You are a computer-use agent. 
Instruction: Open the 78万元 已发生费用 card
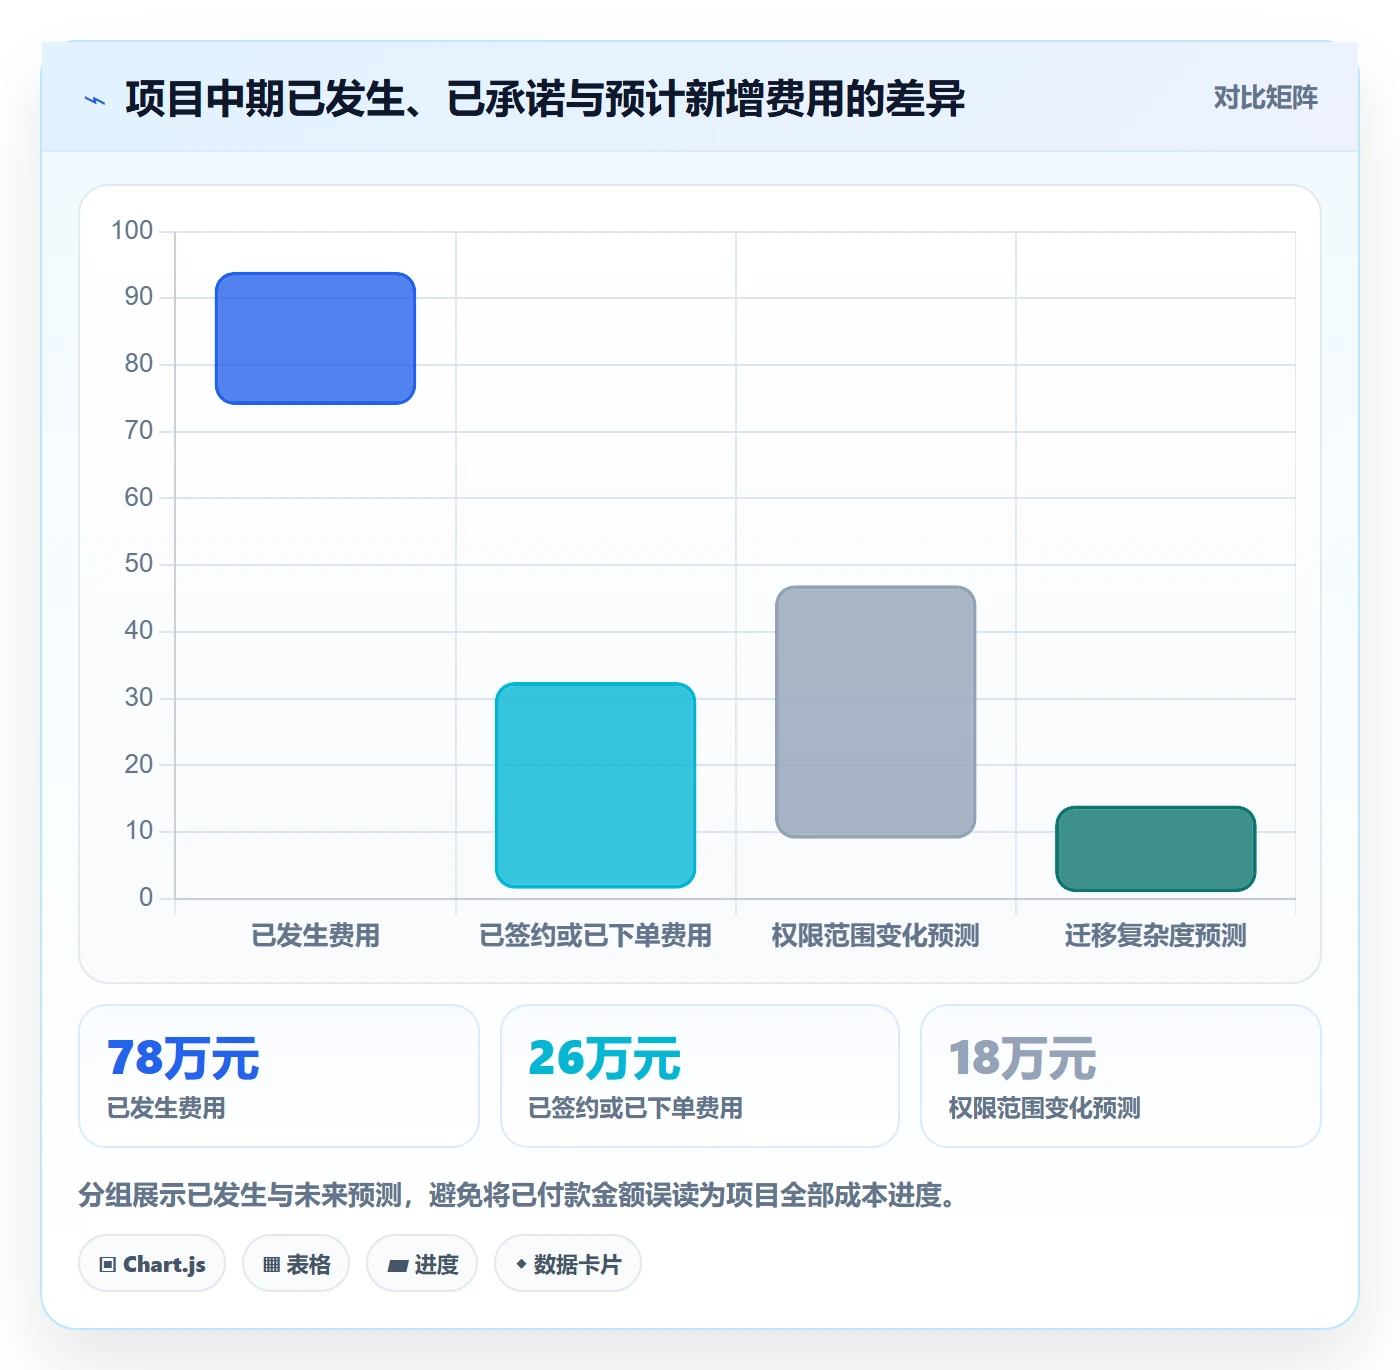pyautogui.click(x=279, y=1076)
